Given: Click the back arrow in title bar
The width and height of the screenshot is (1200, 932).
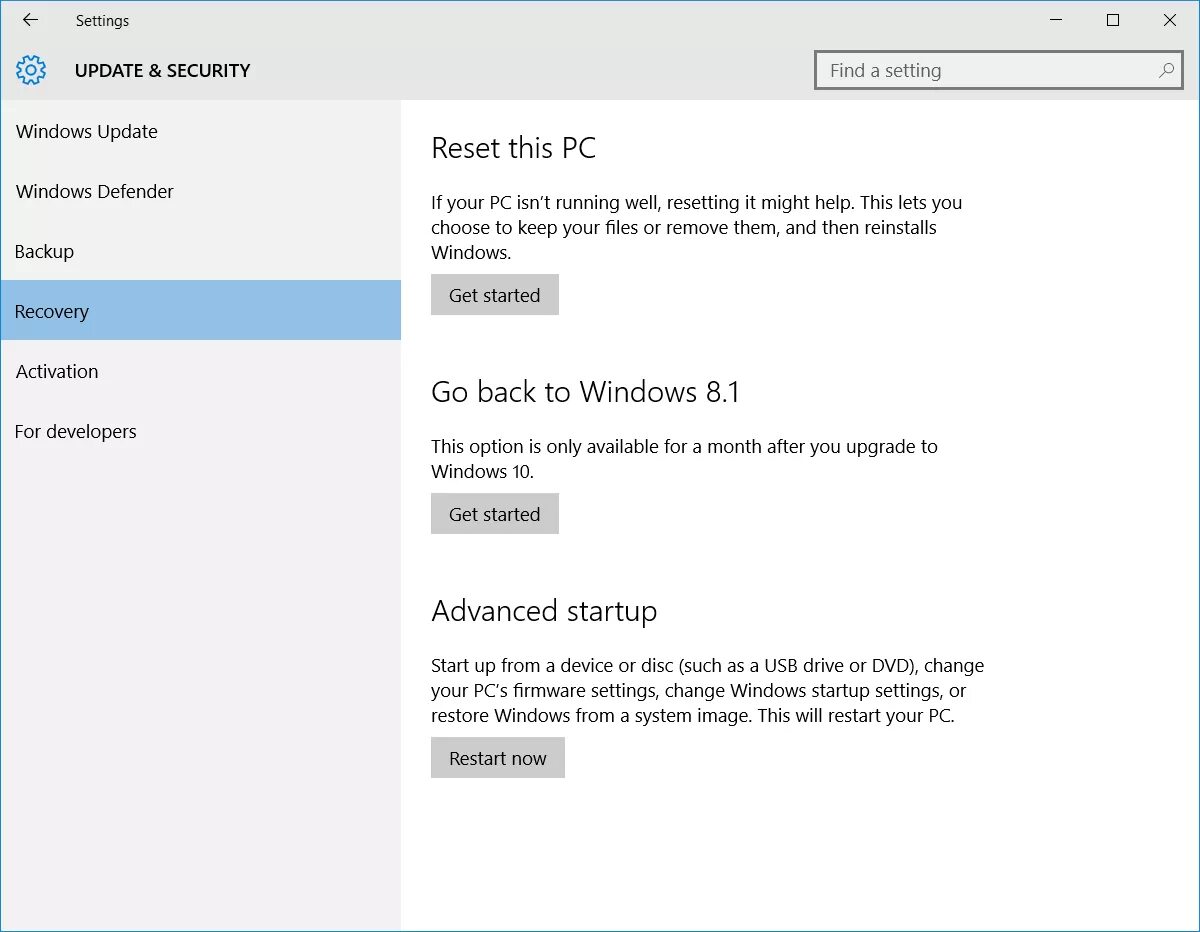Looking at the screenshot, I should click(30, 20).
